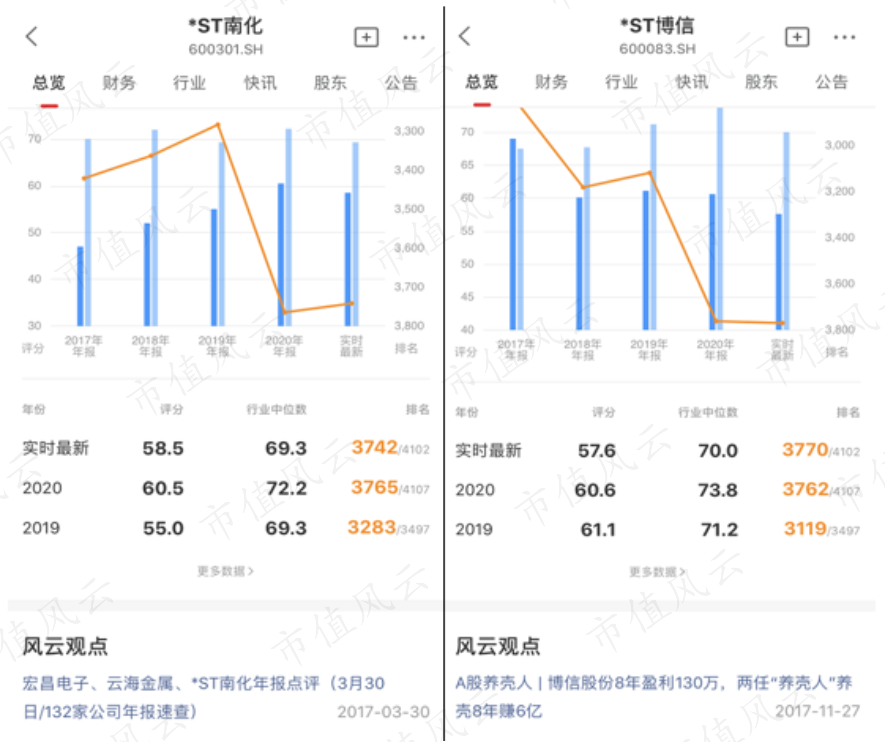Image resolution: width=885 pixels, height=742 pixels.
Task: Go back from the *ST南化 page
Action: [x=32, y=37]
